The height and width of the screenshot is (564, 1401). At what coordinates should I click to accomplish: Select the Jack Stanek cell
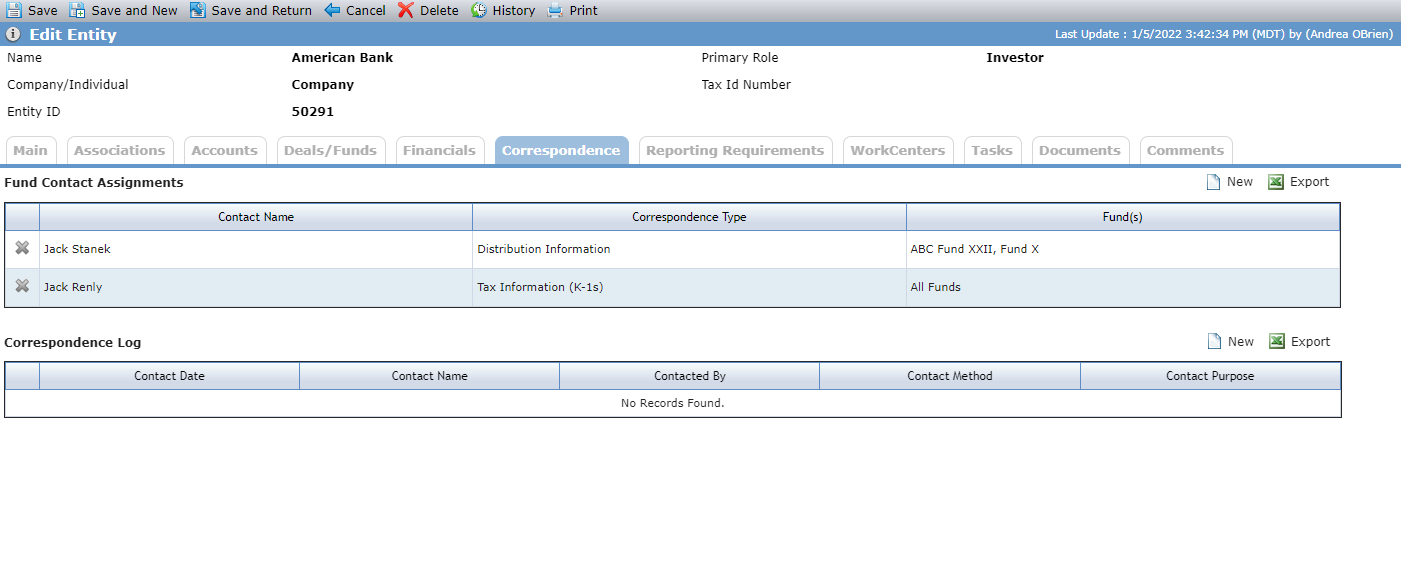[x=256, y=249]
